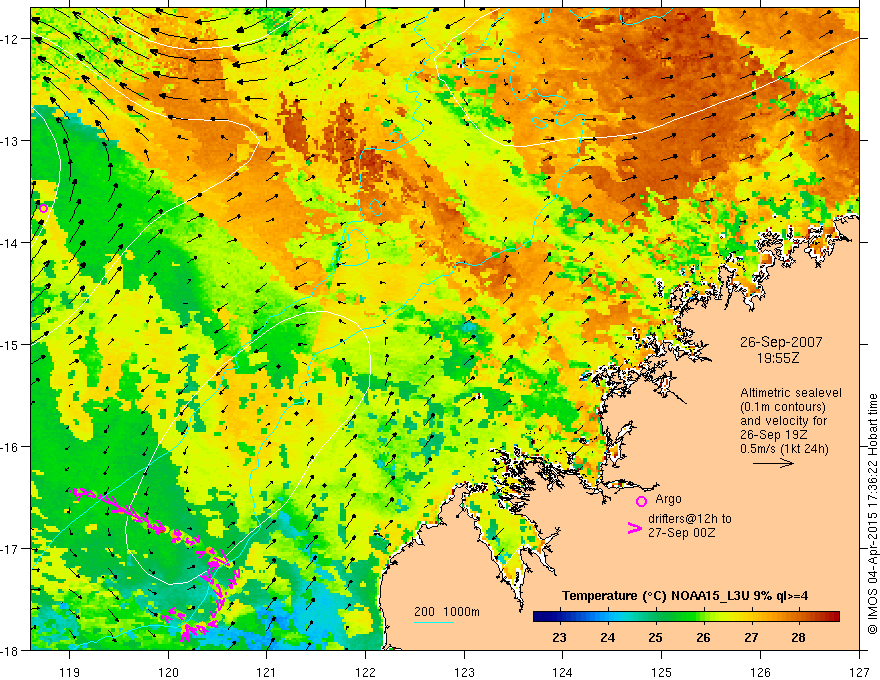The width and height of the screenshot is (880, 680).
Task: Click the 27 label under the color bar
Action: 751,637
